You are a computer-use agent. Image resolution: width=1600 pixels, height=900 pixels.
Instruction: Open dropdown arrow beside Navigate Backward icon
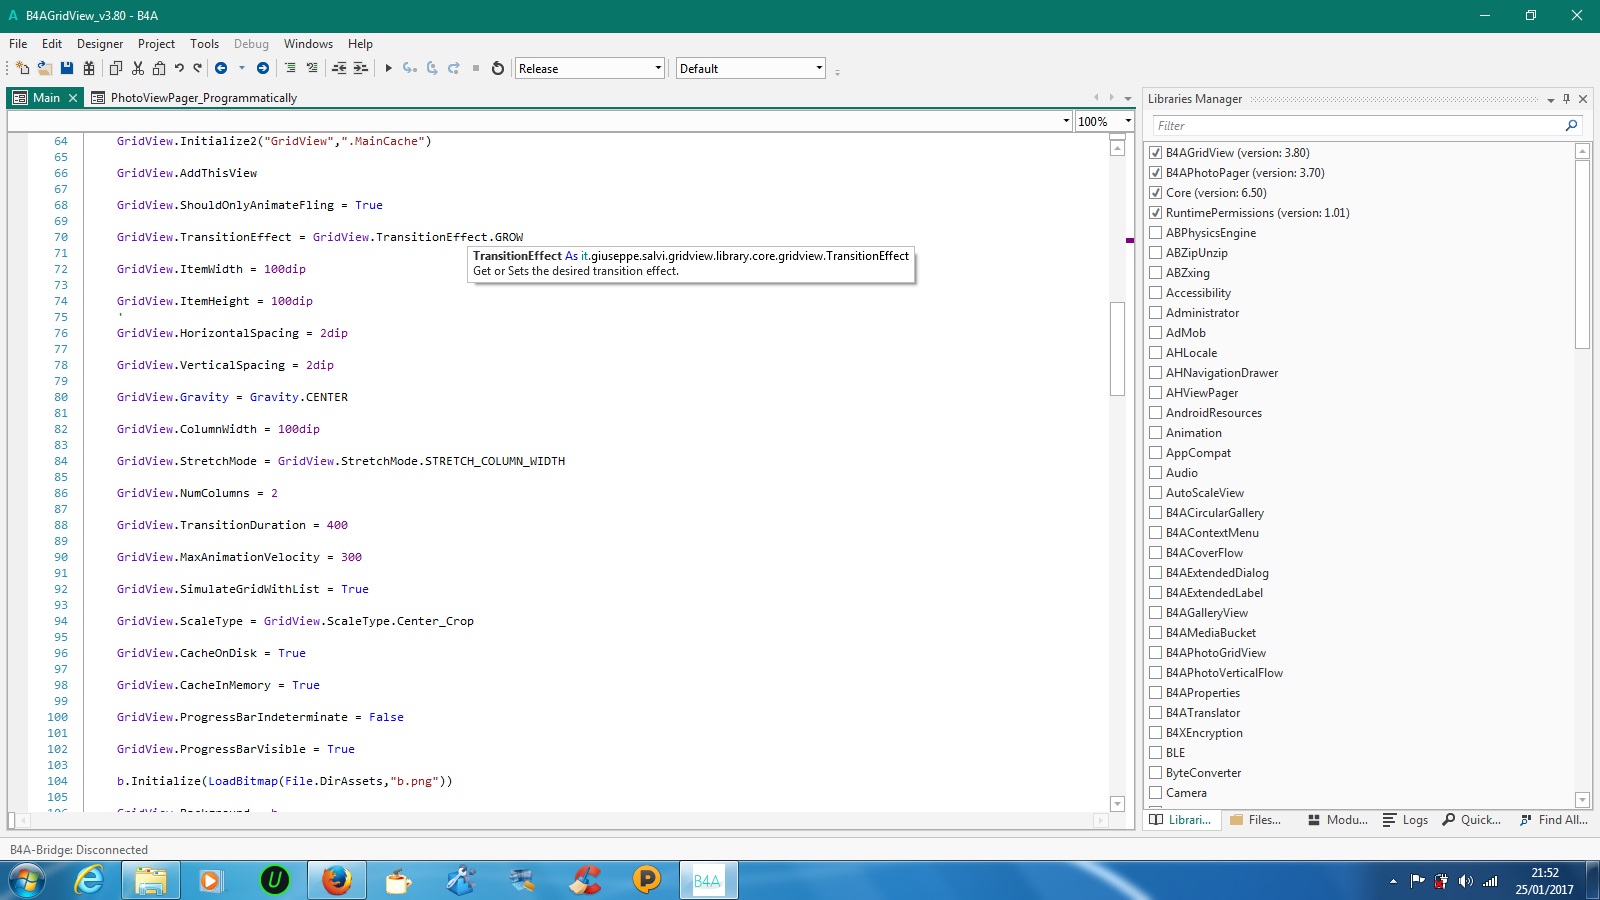(x=241, y=68)
